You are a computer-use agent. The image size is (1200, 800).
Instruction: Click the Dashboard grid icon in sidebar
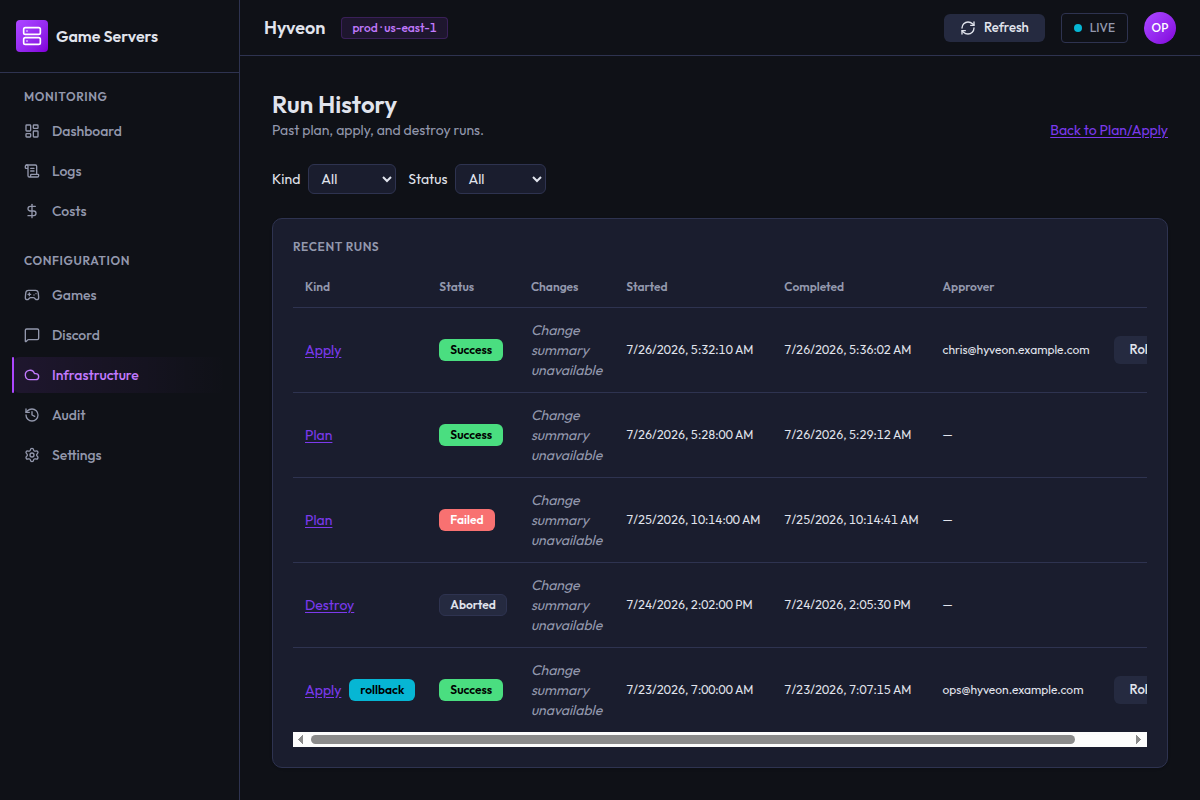[32, 131]
